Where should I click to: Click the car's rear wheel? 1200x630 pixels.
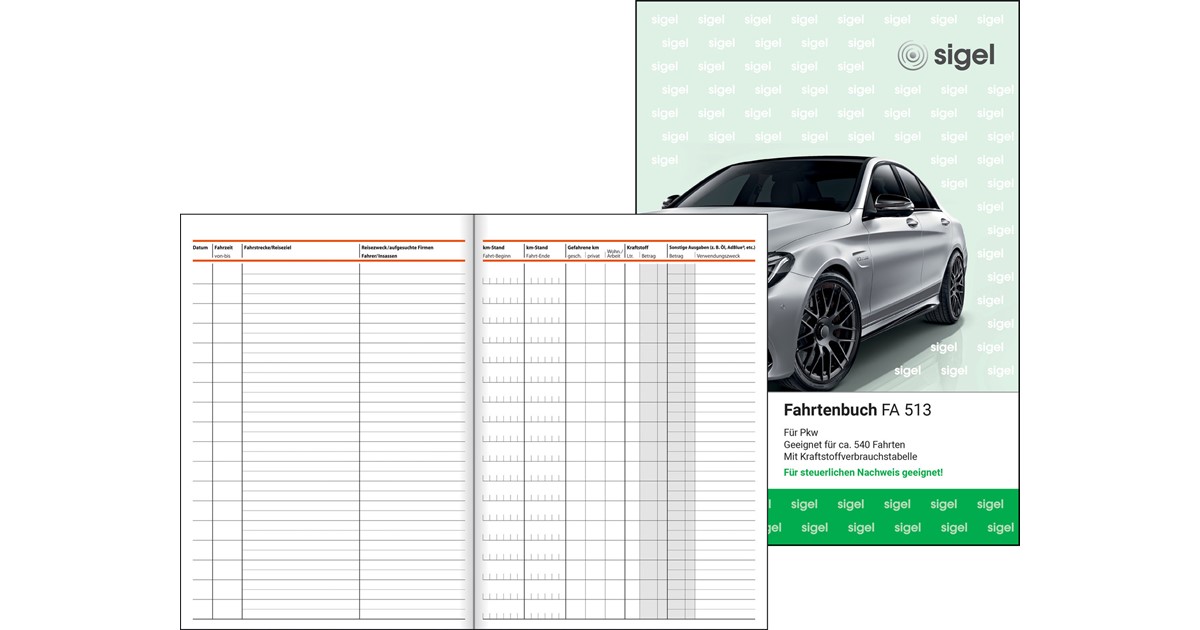pos(953,288)
